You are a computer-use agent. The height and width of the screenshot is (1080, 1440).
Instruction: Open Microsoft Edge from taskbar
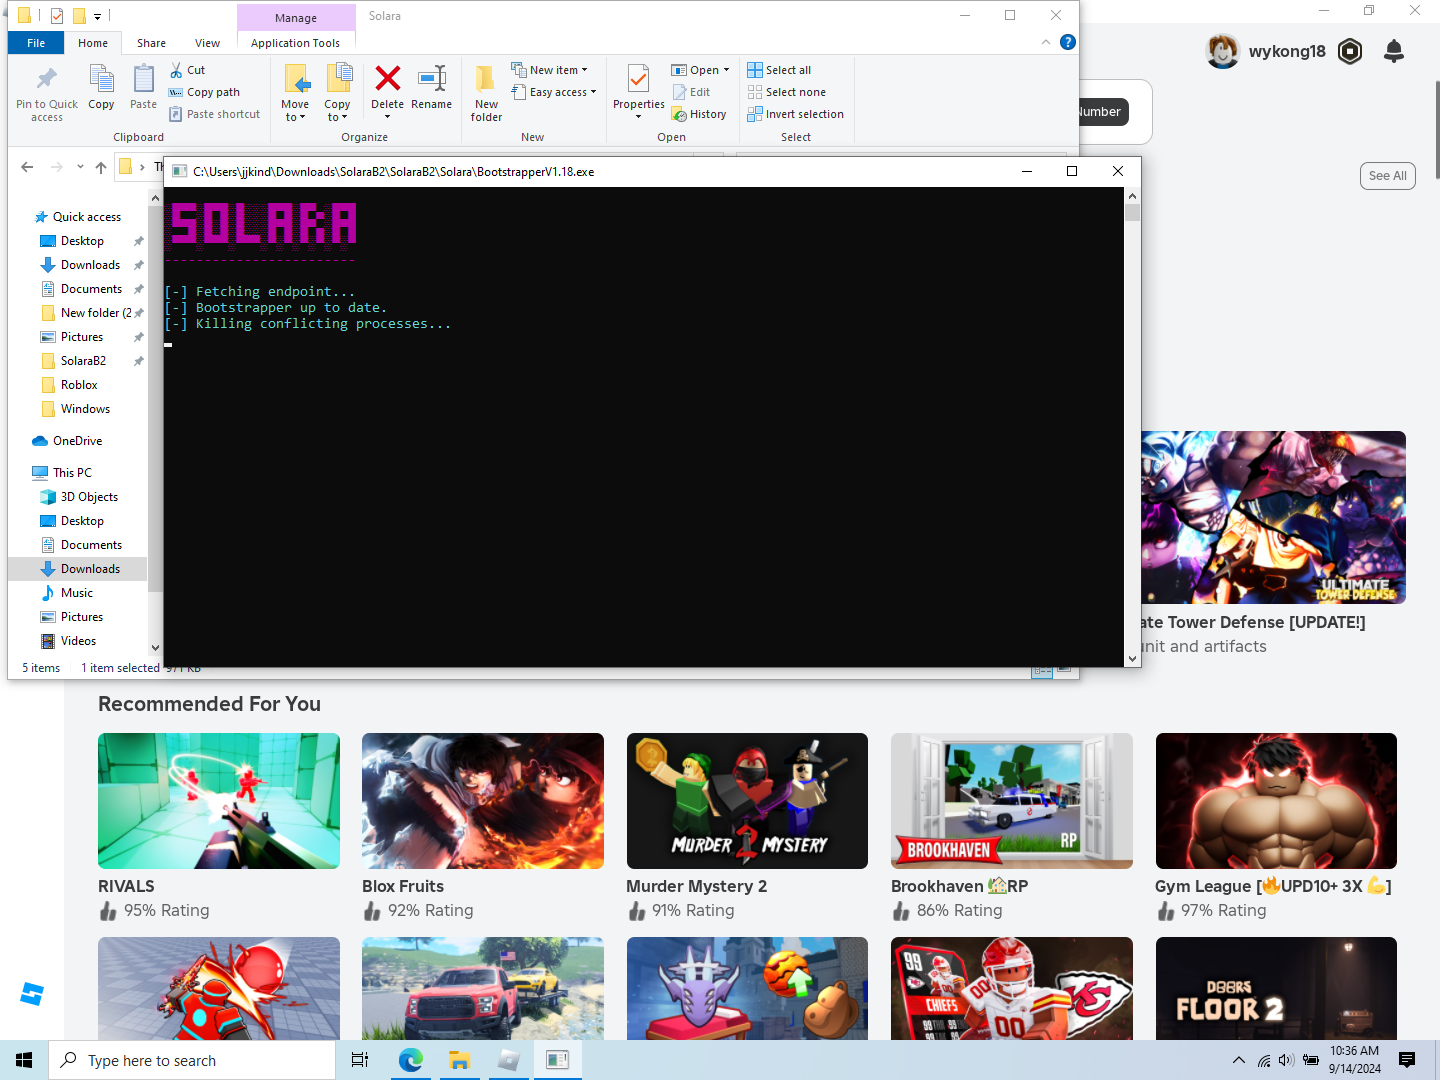pyautogui.click(x=410, y=1060)
